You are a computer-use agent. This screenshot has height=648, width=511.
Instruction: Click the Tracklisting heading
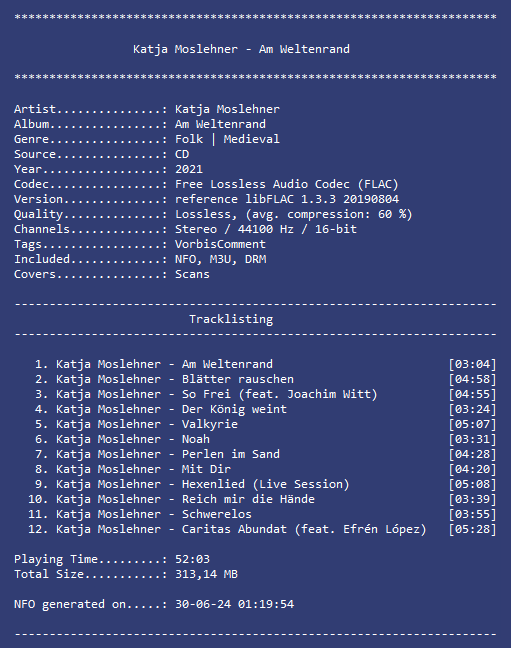click(x=231, y=319)
